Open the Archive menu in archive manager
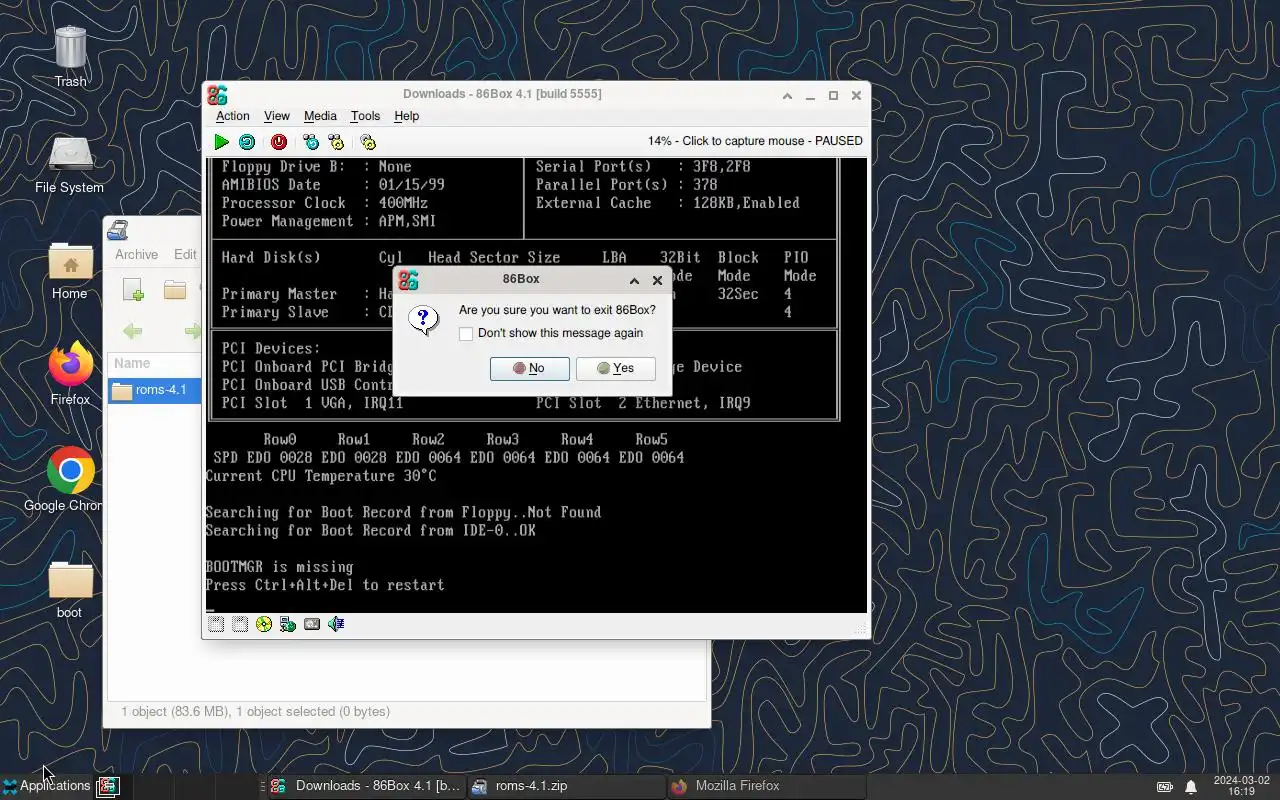Image resolution: width=1280 pixels, height=800 pixels. coord(136,255)
